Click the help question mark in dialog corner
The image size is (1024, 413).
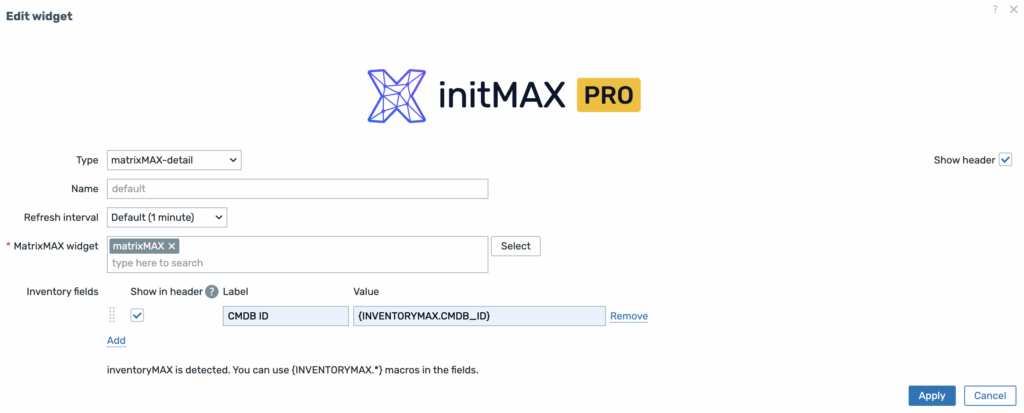(995, 9)
